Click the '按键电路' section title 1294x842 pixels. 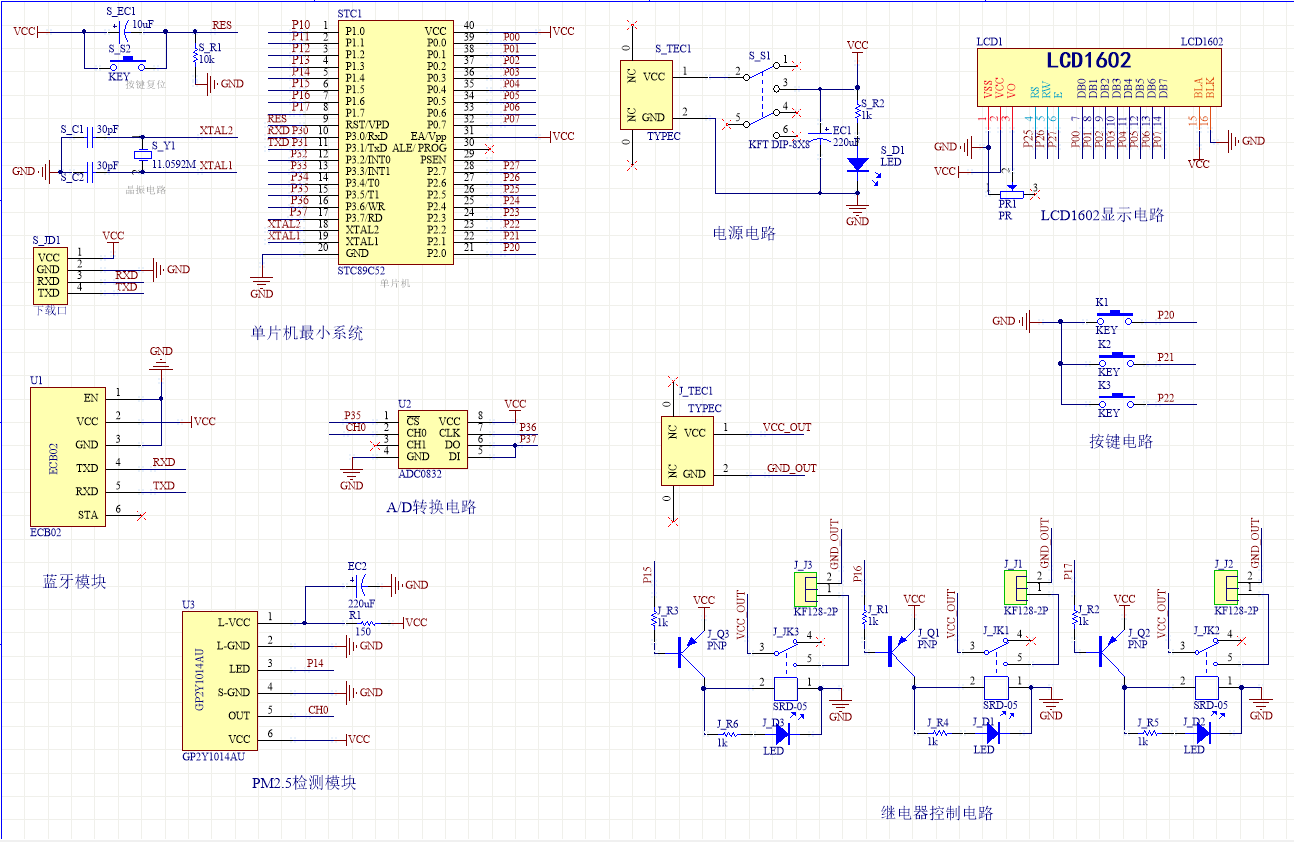click(1121, 441)
